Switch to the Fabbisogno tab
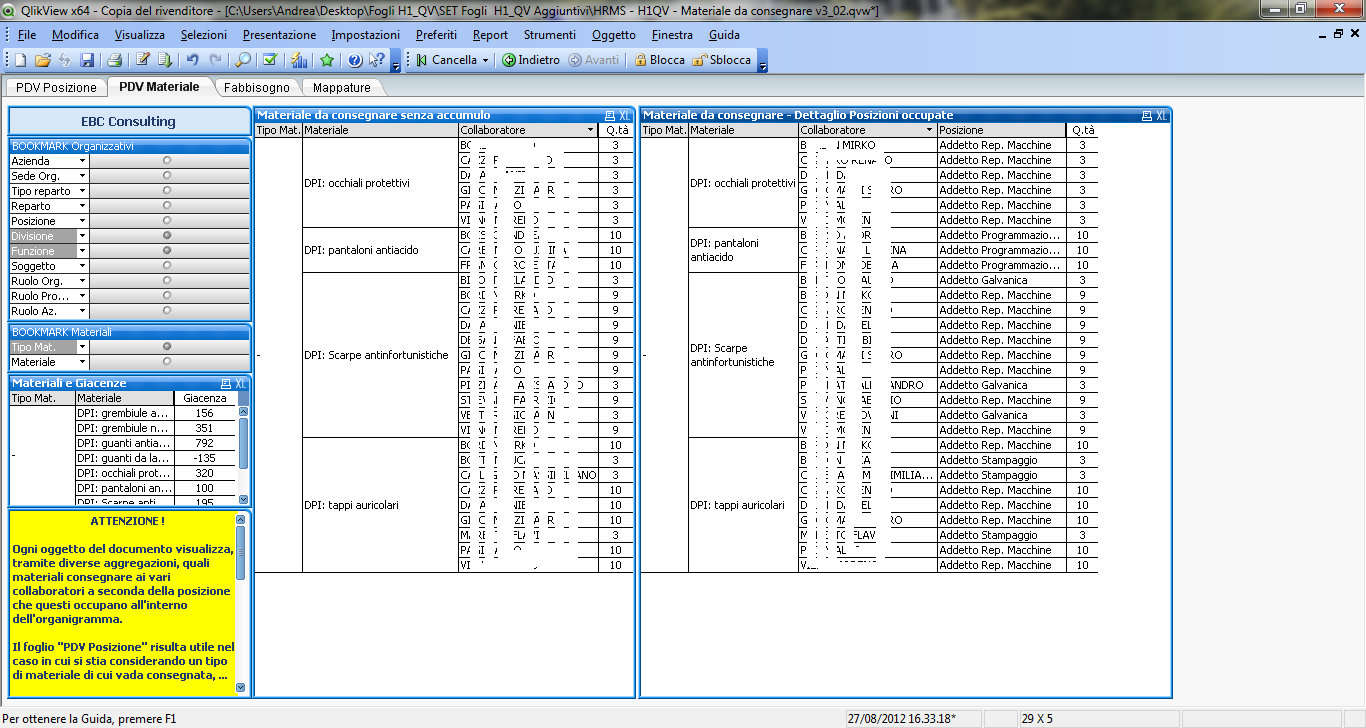This screenshot has width=1366, height=728. pos(256,88)
